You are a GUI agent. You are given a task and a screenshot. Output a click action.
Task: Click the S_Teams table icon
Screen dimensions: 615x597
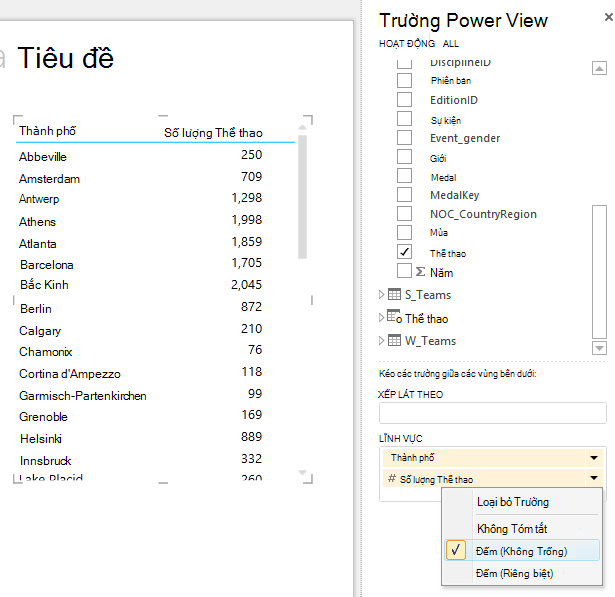[x=394, y=294]
